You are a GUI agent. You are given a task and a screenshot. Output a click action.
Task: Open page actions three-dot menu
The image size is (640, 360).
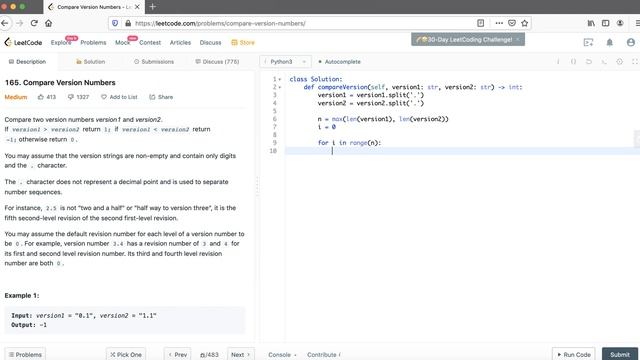pos(499,23)
